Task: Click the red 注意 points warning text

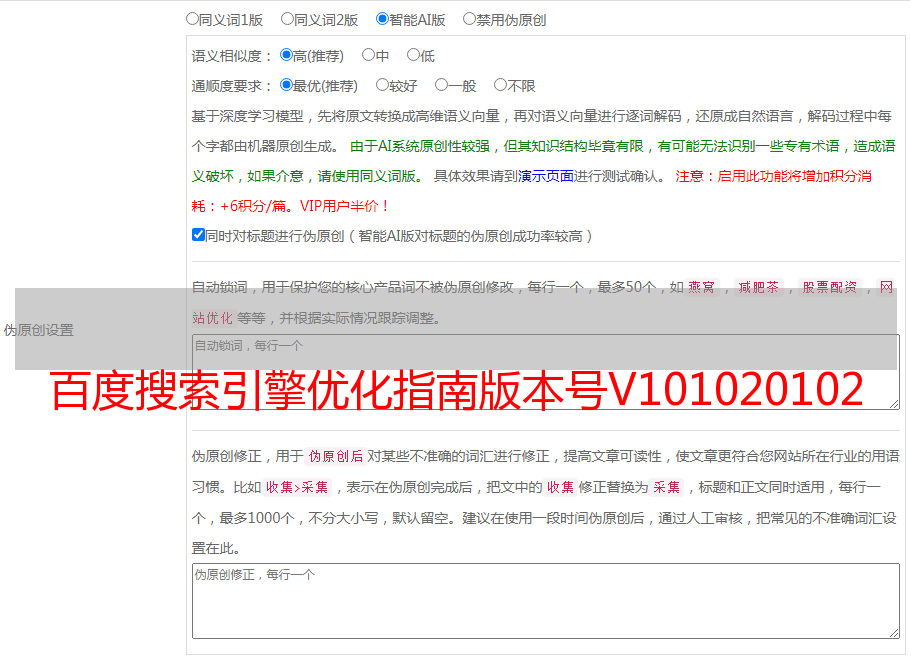Action: tap(532, 191)
